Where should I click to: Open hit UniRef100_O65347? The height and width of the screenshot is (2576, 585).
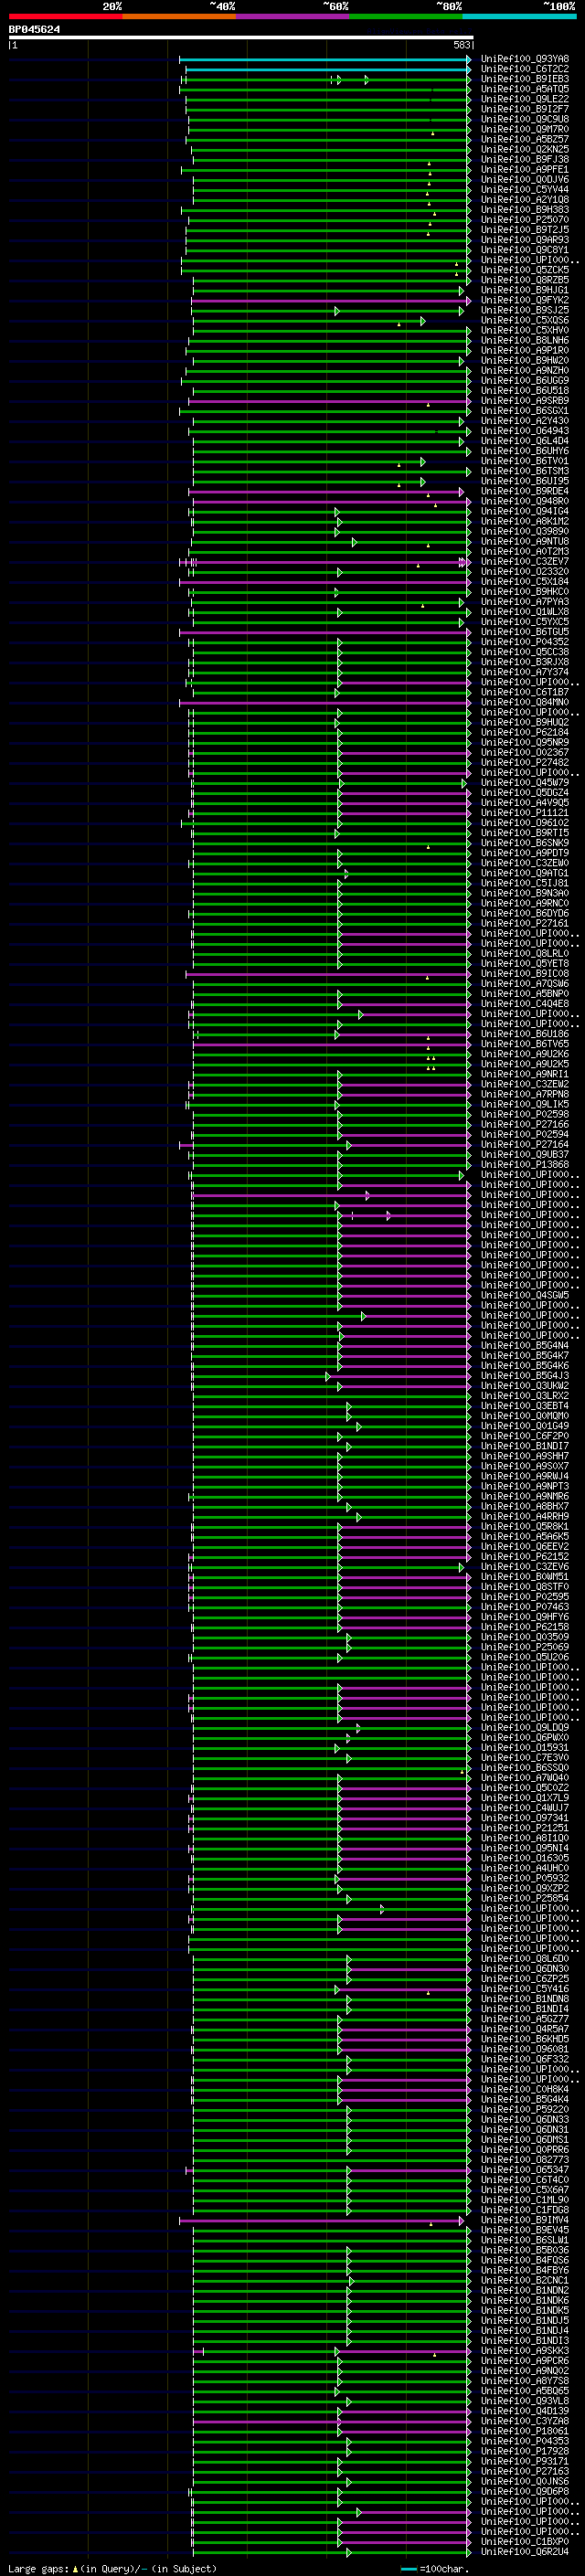coord(525,2170)
